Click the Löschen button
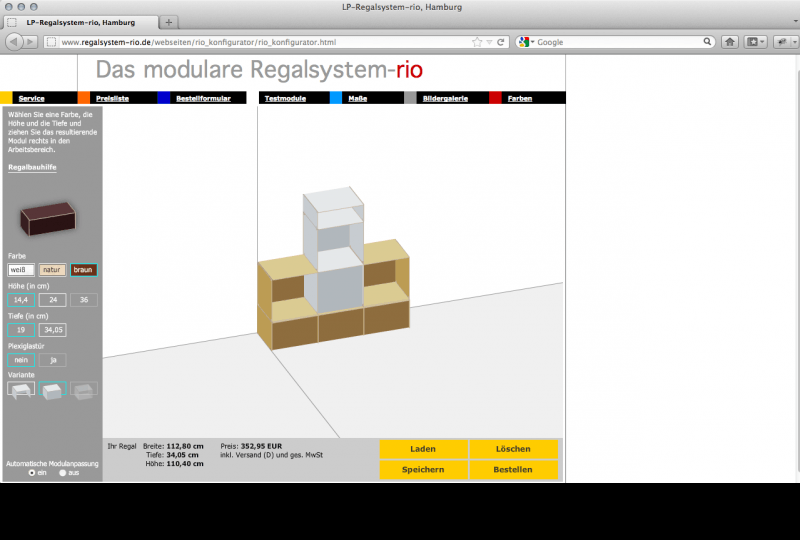The height and width of the screenshot is (540, 800). pos(513,449)
